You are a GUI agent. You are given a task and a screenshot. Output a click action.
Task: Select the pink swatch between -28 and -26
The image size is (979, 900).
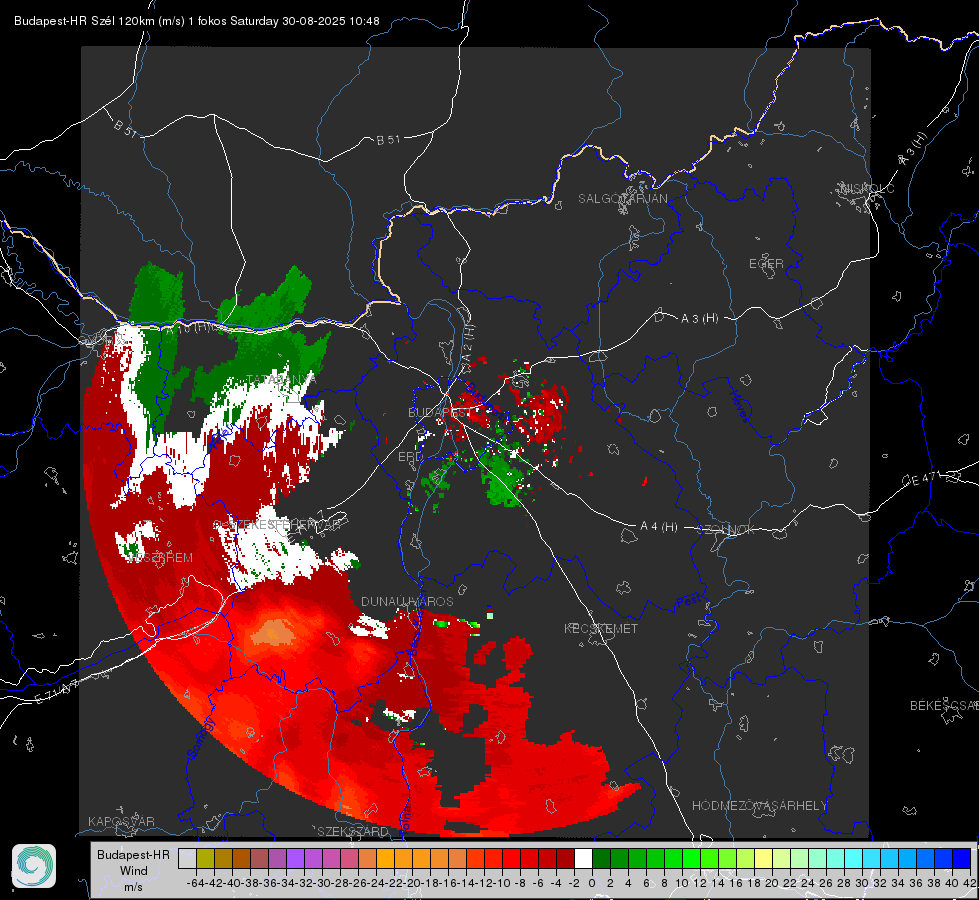[349, 858]
